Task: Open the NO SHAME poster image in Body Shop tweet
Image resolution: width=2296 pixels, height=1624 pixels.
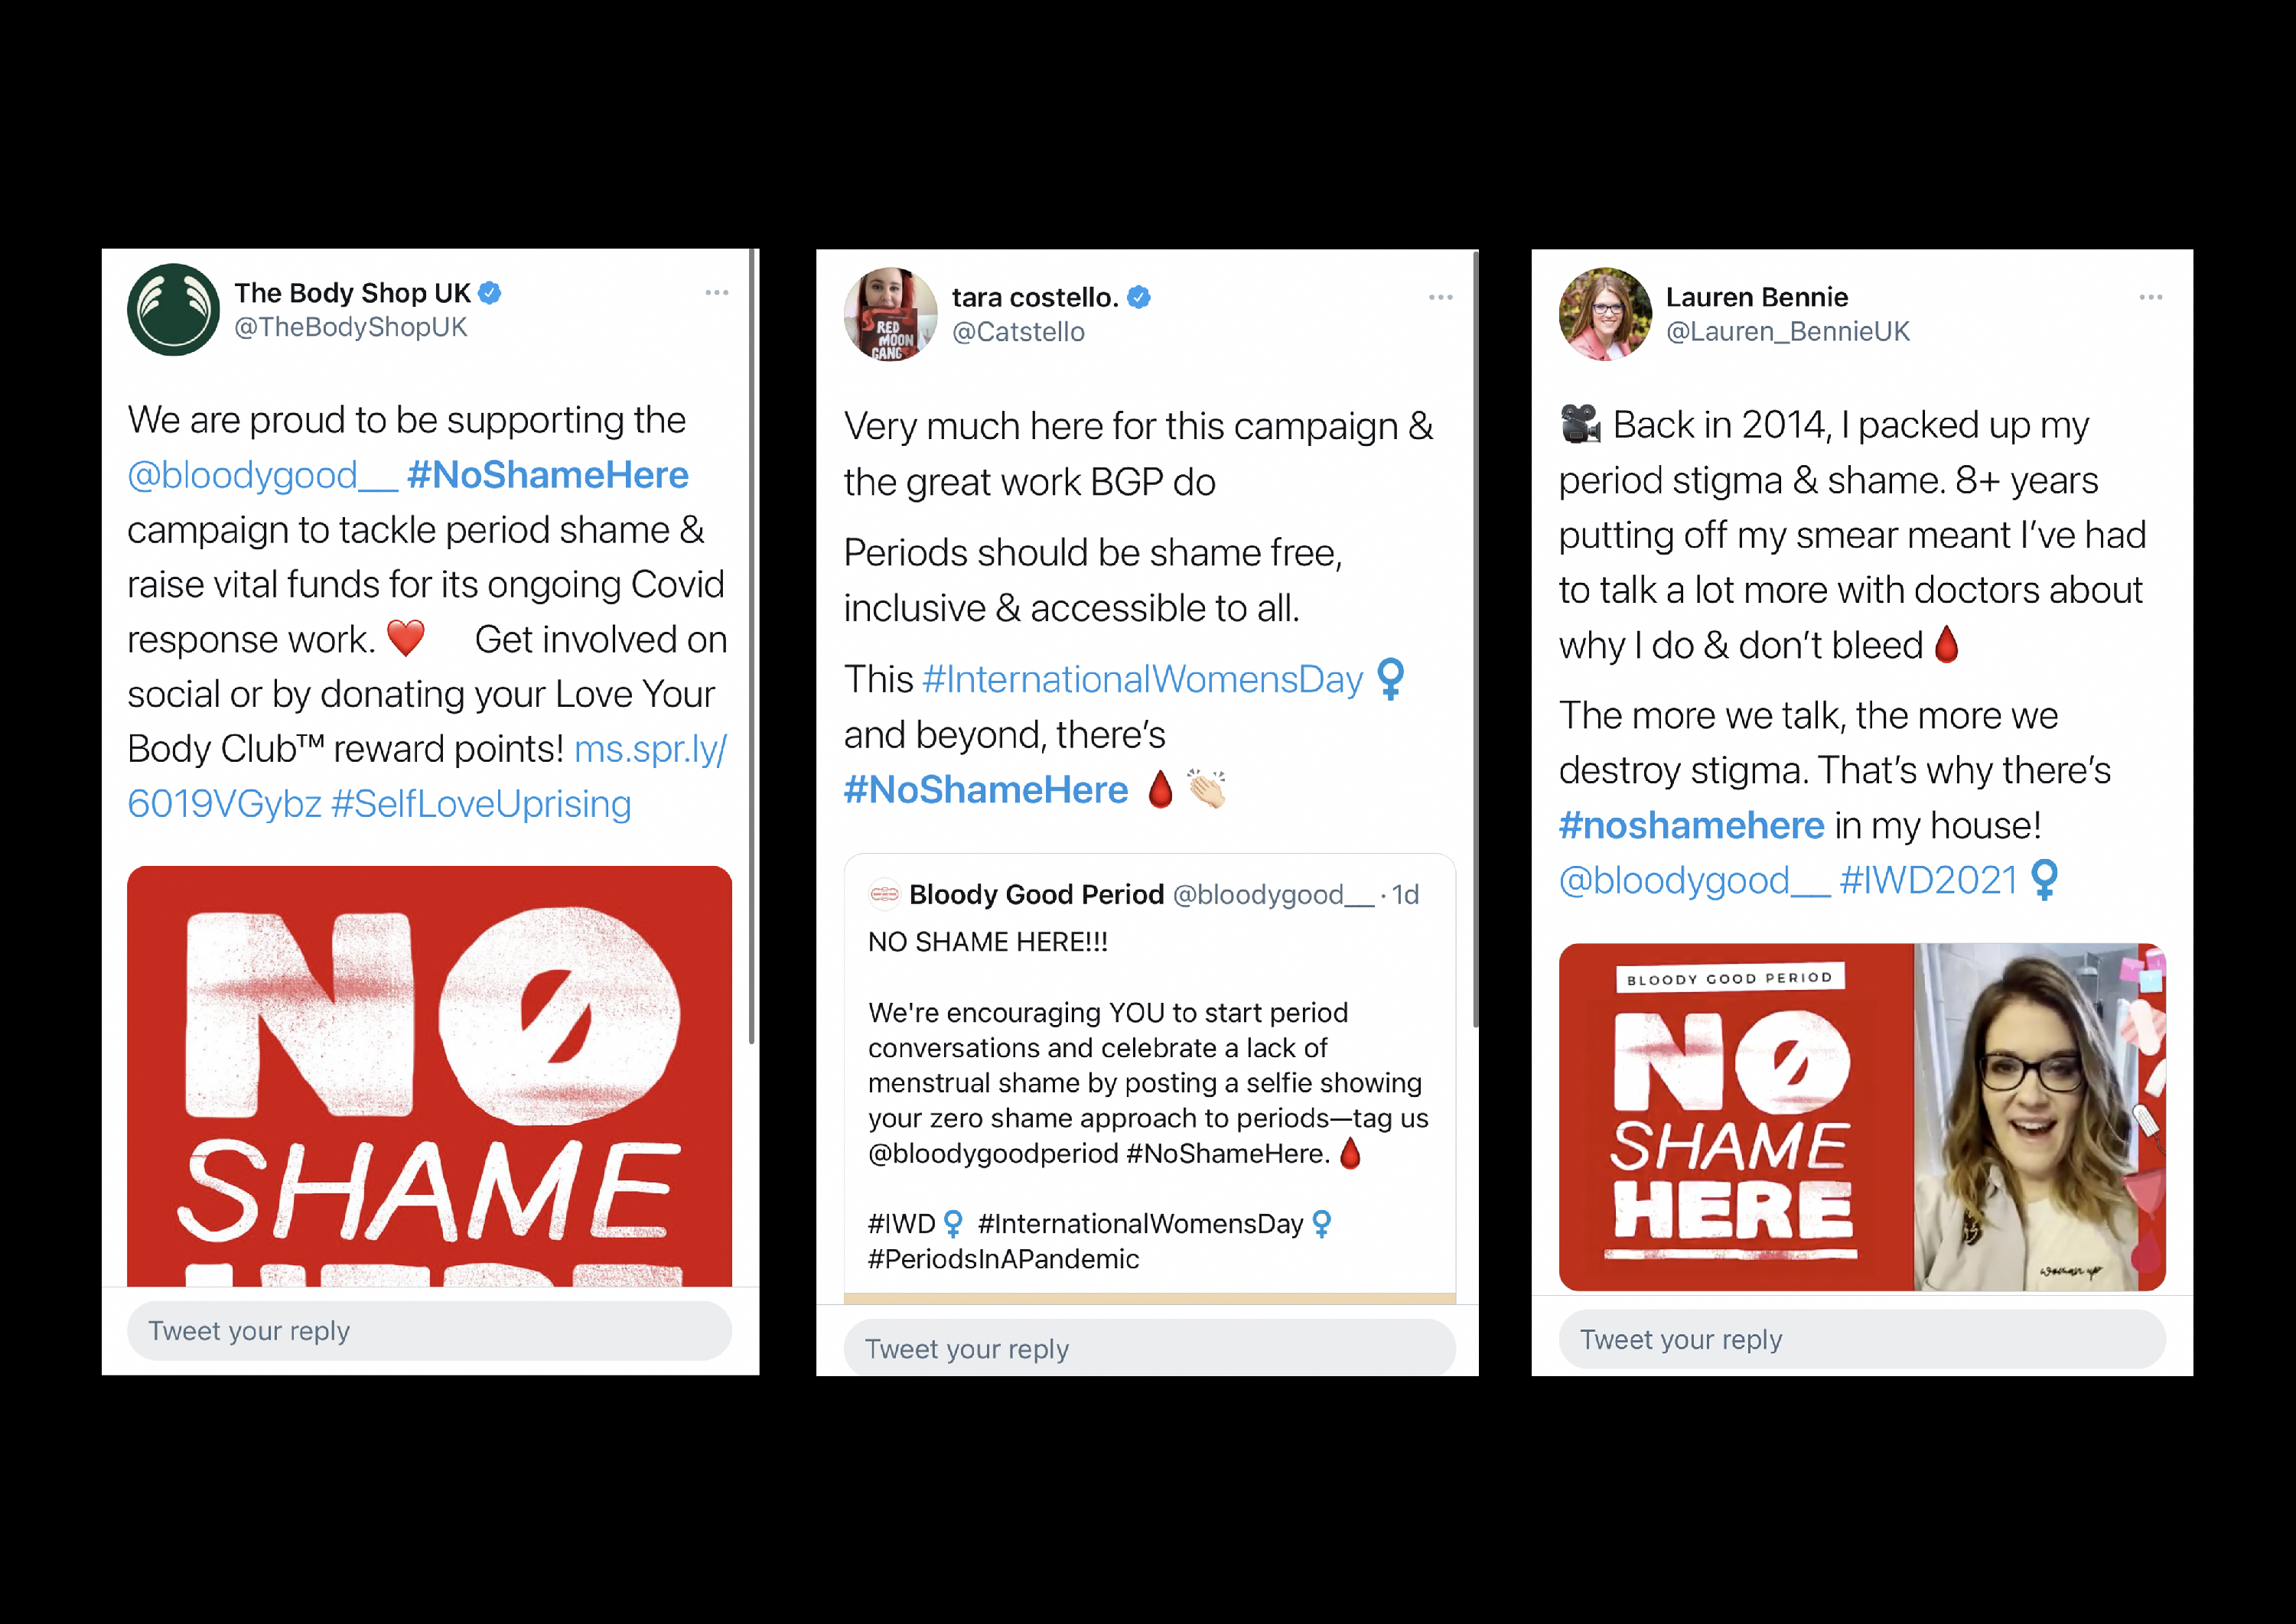Action: point(429,1076)
